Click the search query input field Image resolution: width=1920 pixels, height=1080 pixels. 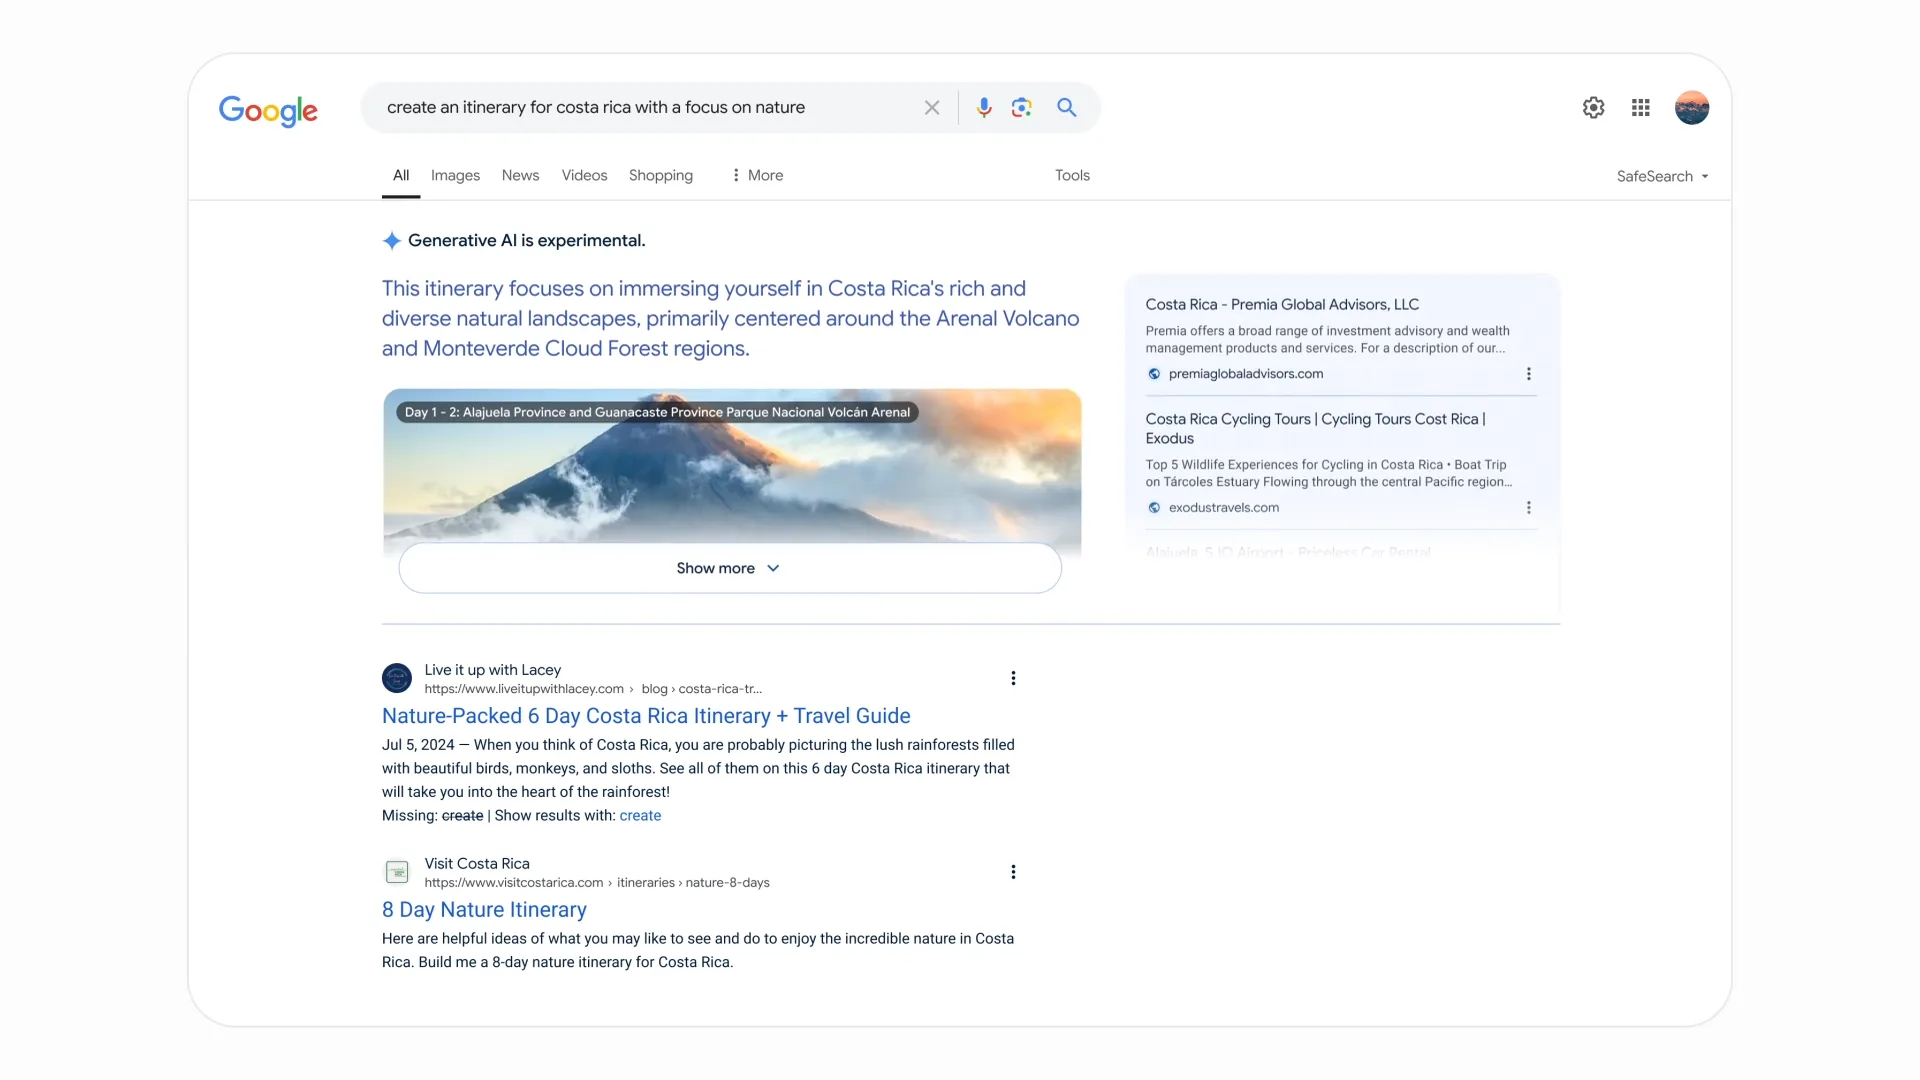point(640,108)
